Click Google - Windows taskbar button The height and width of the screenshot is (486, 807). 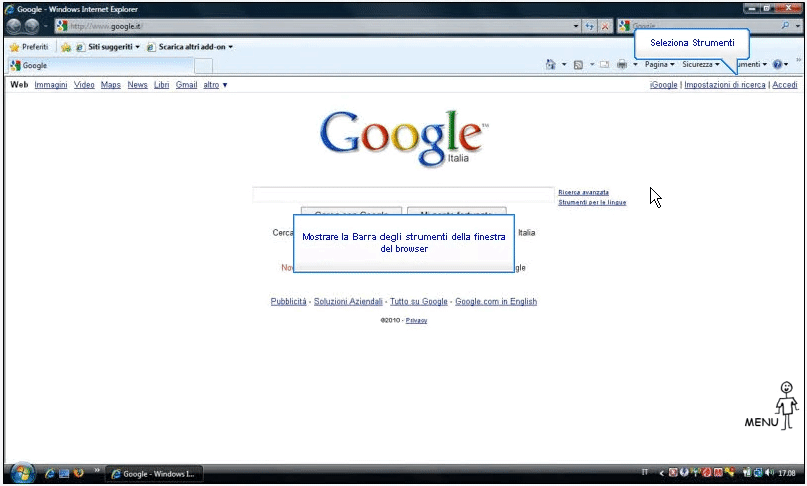tap(154, 474)
